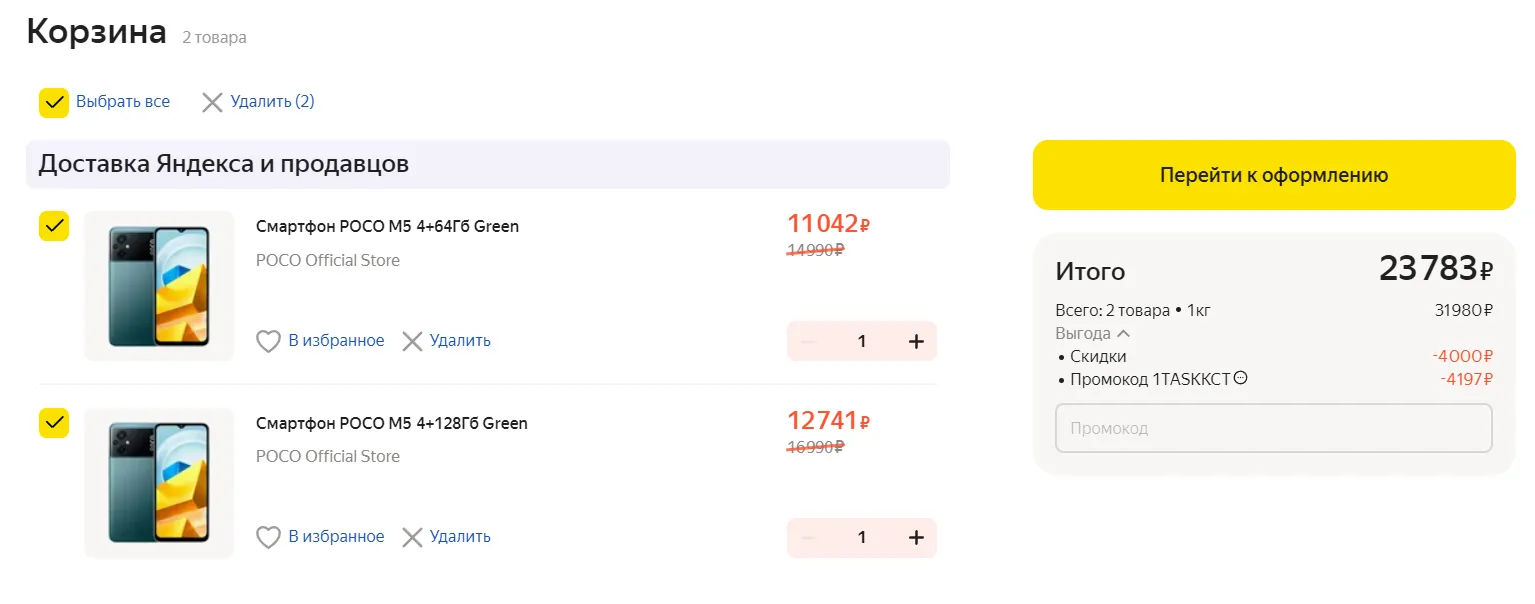Toggle the Выбрать все checkbox

[x=54, y=102]
